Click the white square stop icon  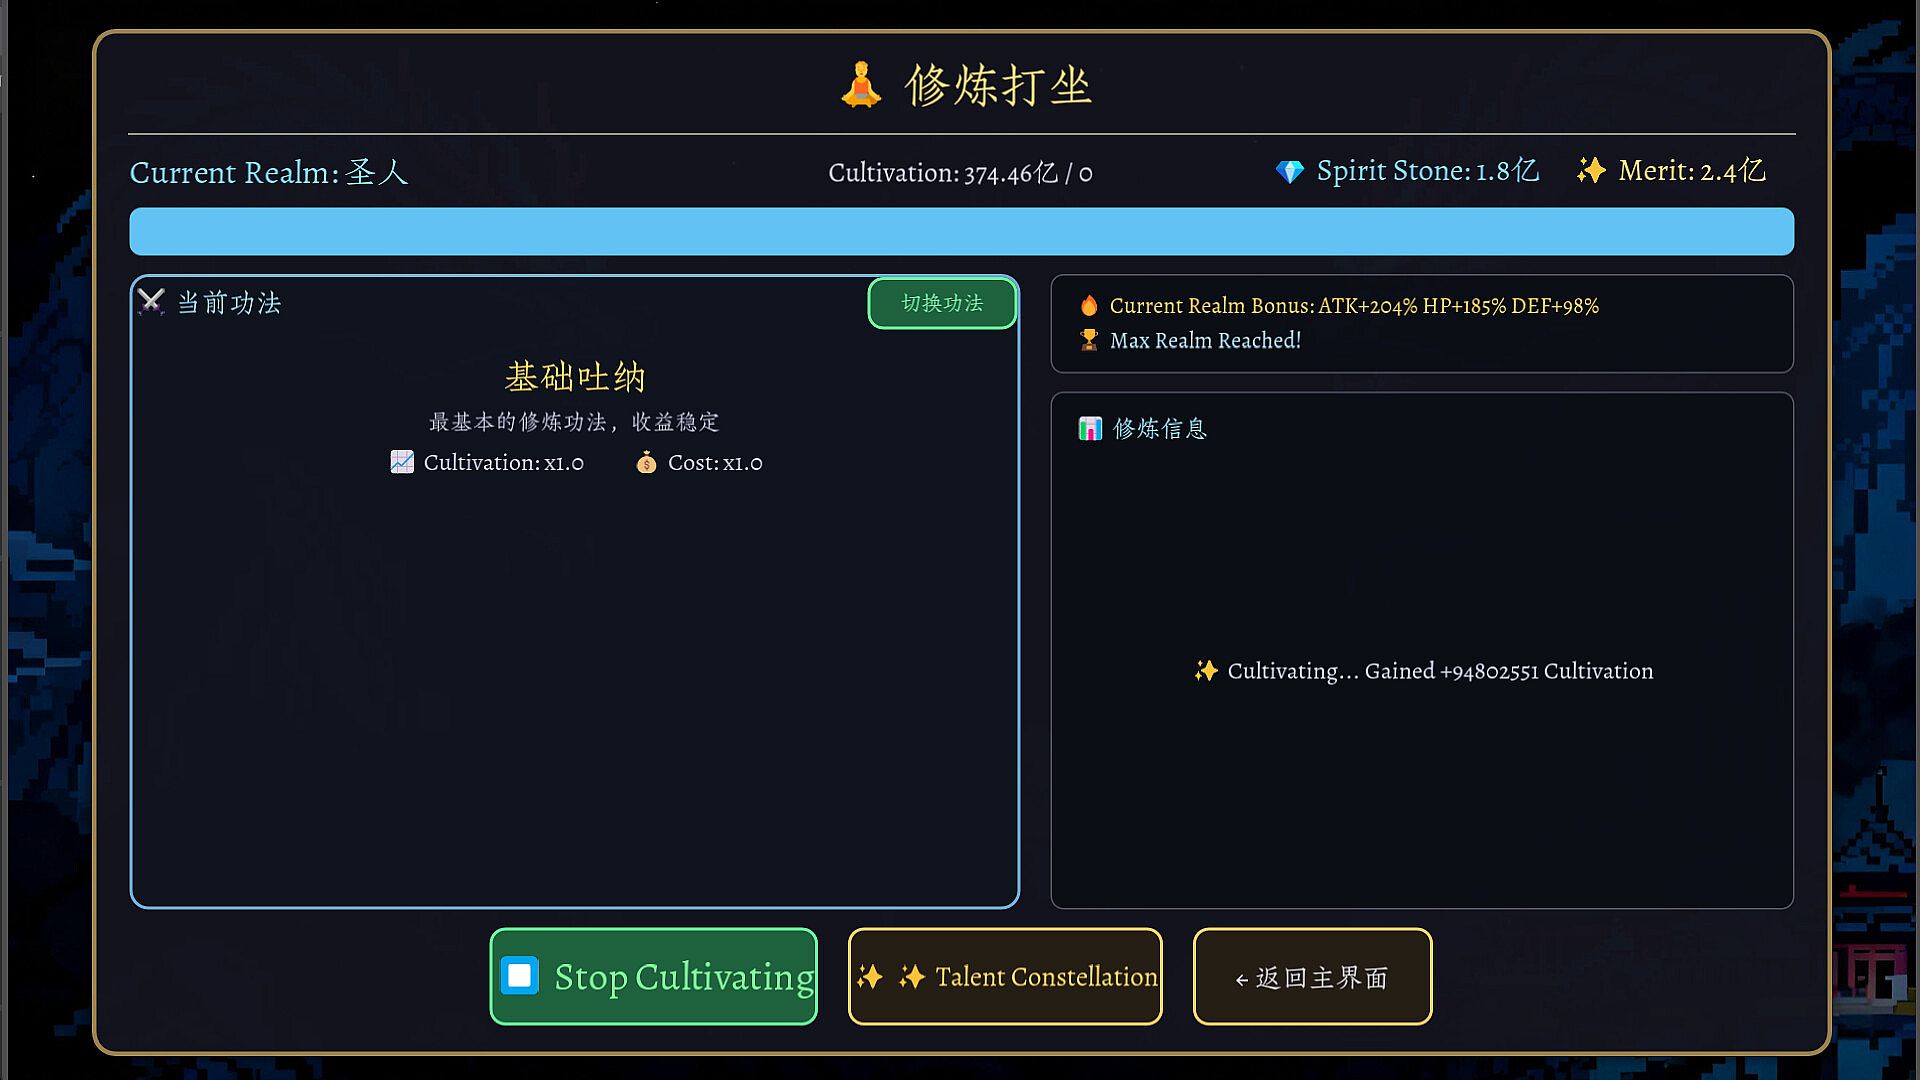pos(520,976)
